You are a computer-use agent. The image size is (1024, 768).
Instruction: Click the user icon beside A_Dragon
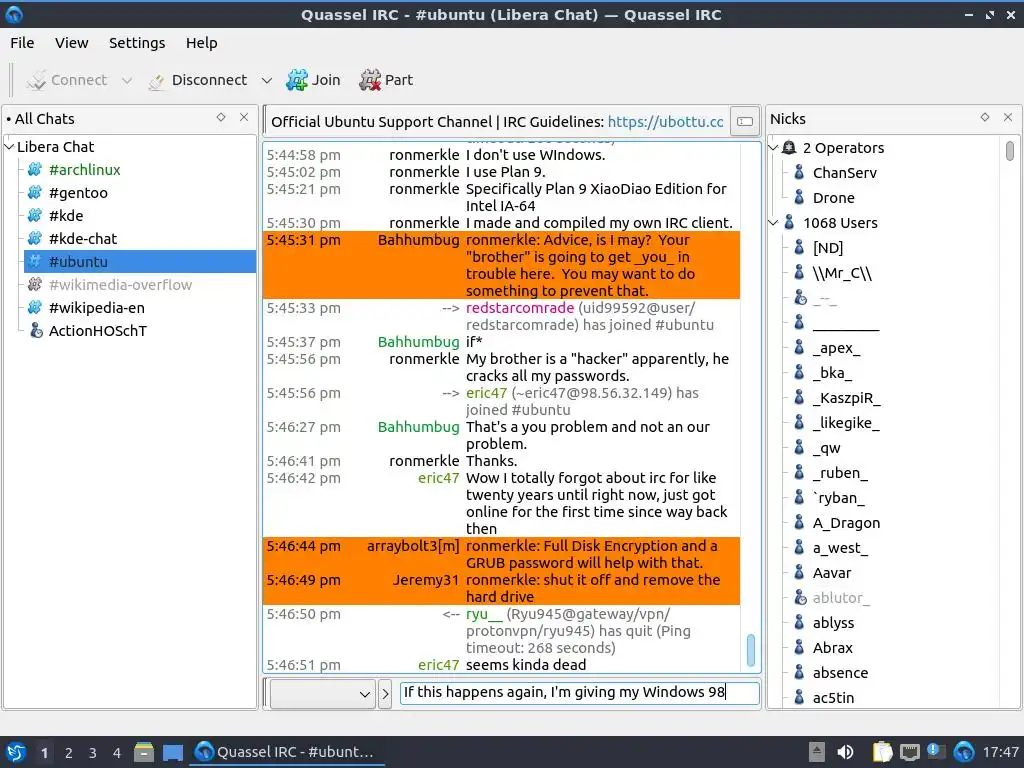(x=799, y=522)
